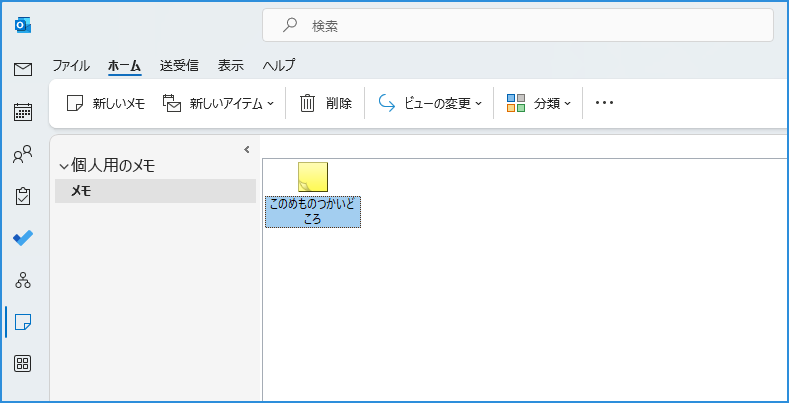Open the Mail view in sidebar

(x=23, y=69)
